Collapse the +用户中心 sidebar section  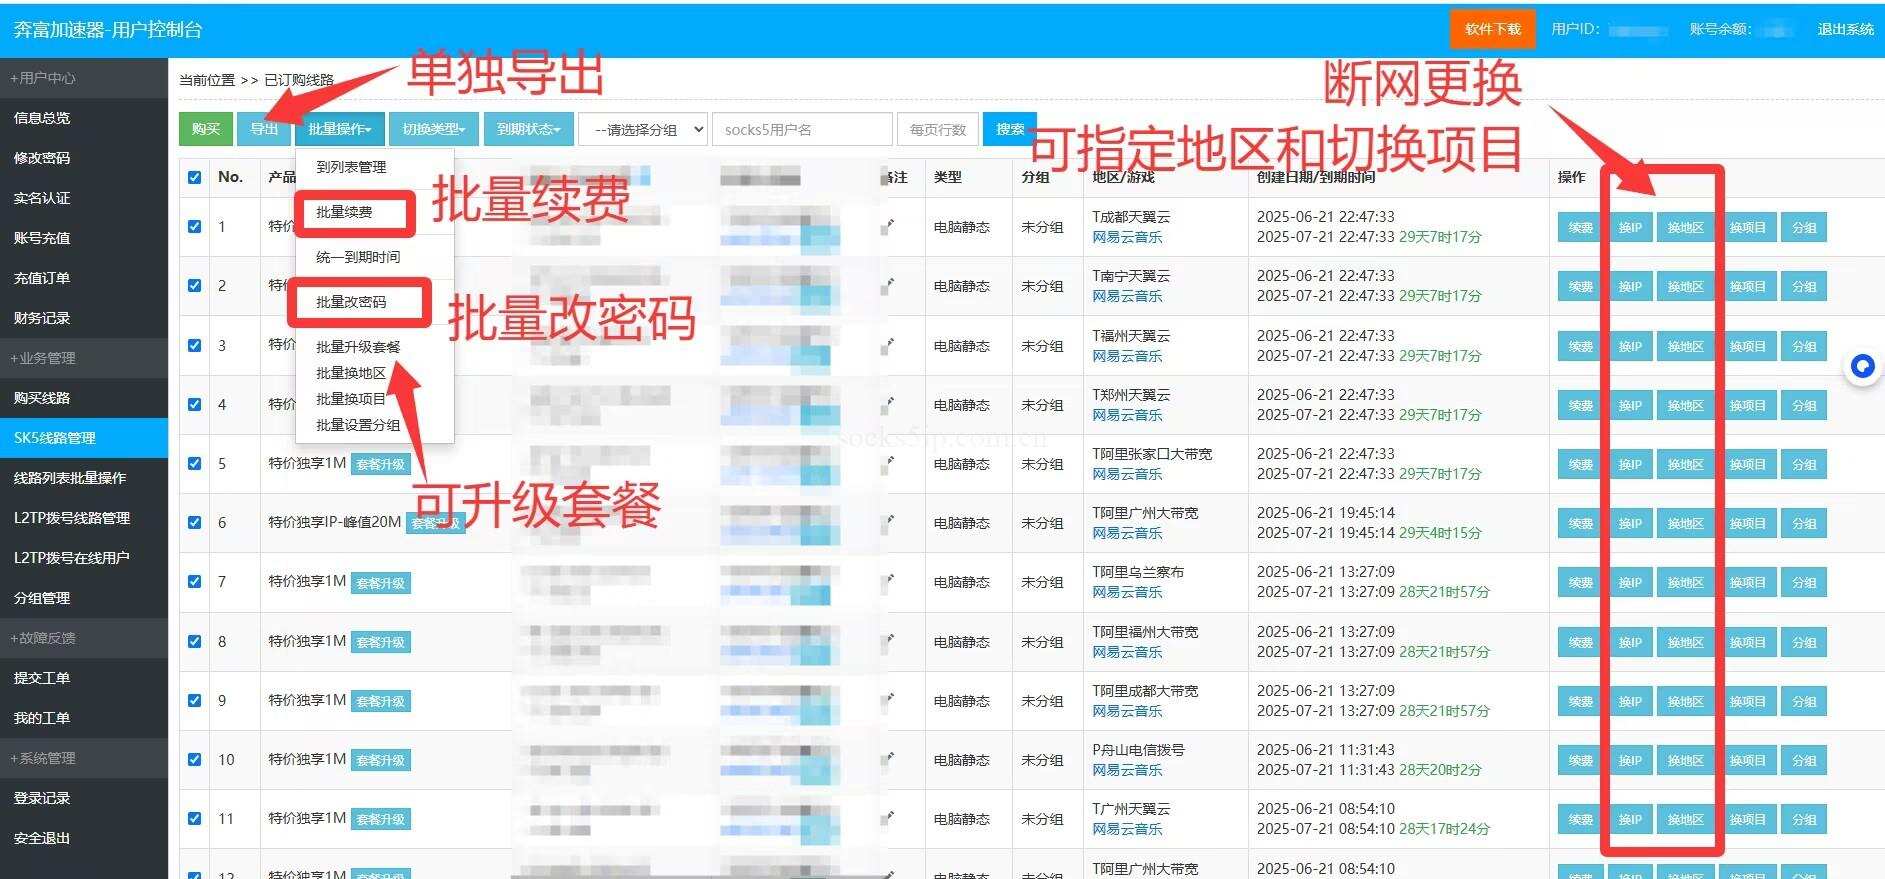coord(84,78)
